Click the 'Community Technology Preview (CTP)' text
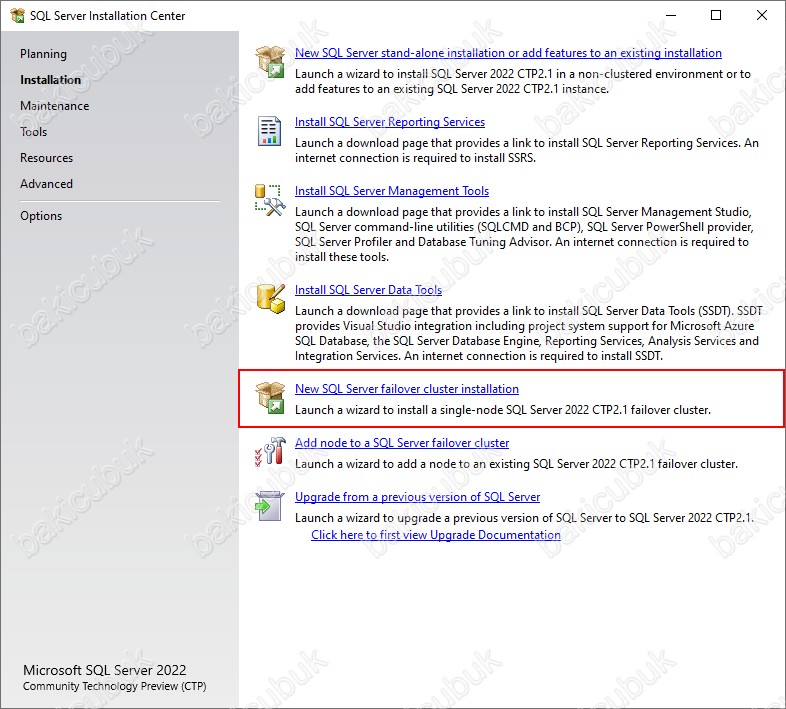Image resolution: width=786 pixels, height=709 pixels. (115, 686)
